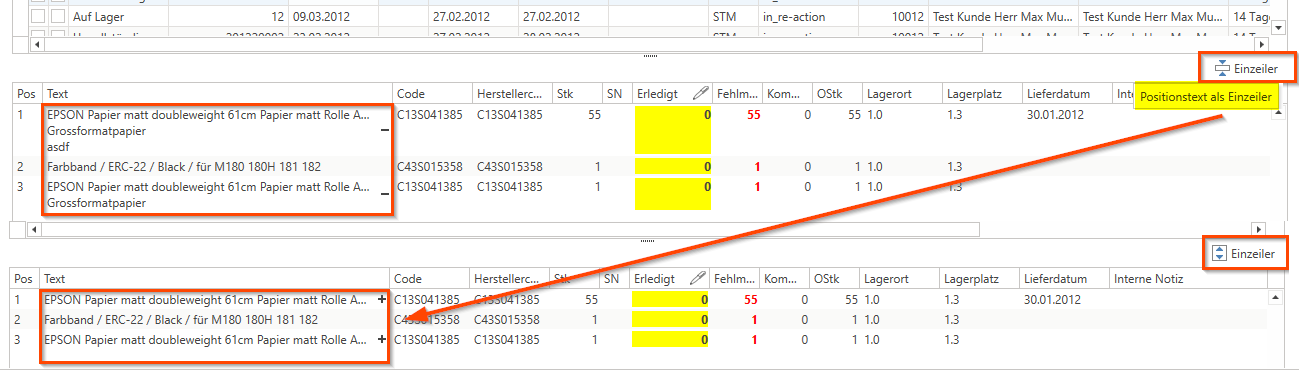Click the pencil icon in upper Erledigt header

(x=700, y=93)
